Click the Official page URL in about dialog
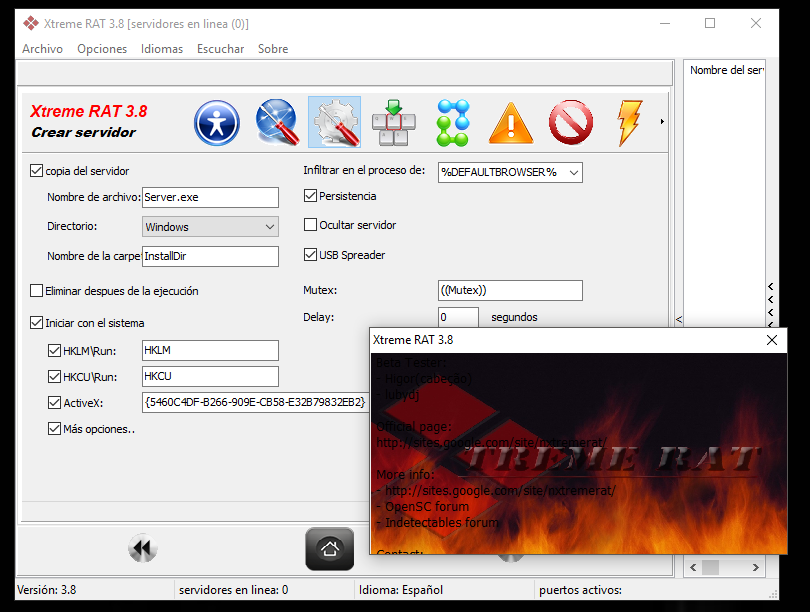 (x=491, y=443)
